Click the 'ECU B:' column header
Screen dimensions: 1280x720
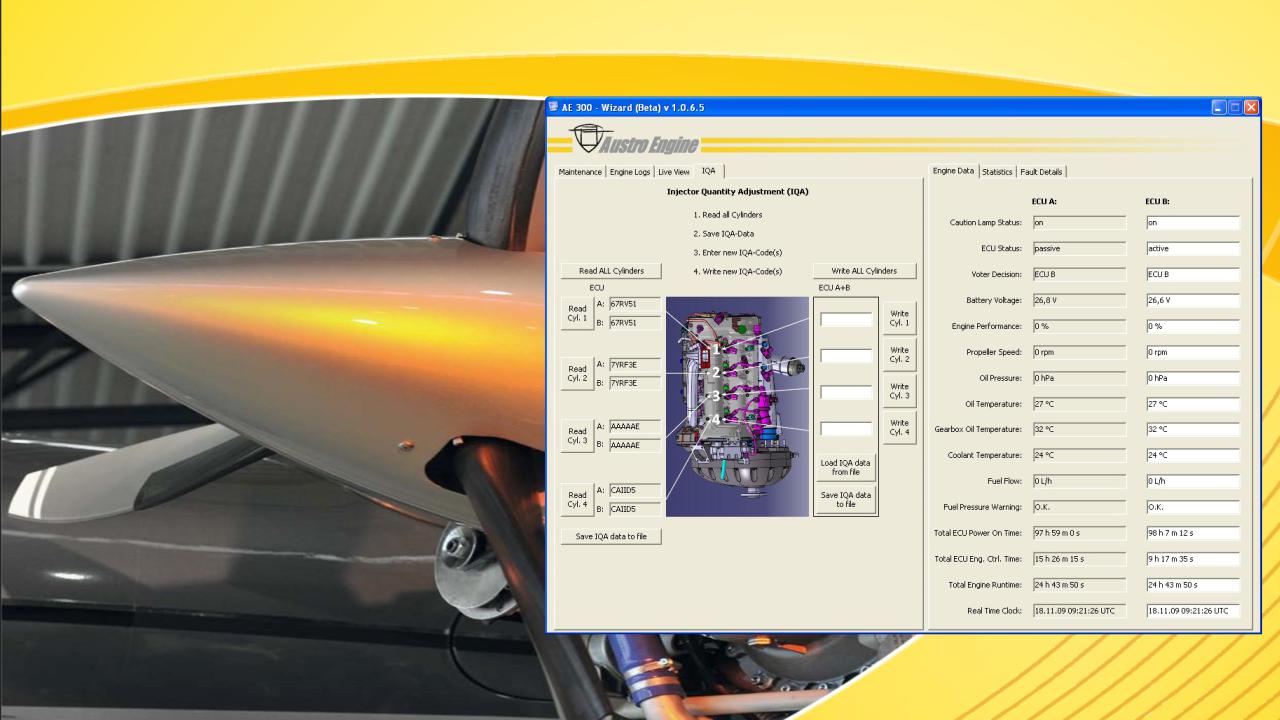1157,201
